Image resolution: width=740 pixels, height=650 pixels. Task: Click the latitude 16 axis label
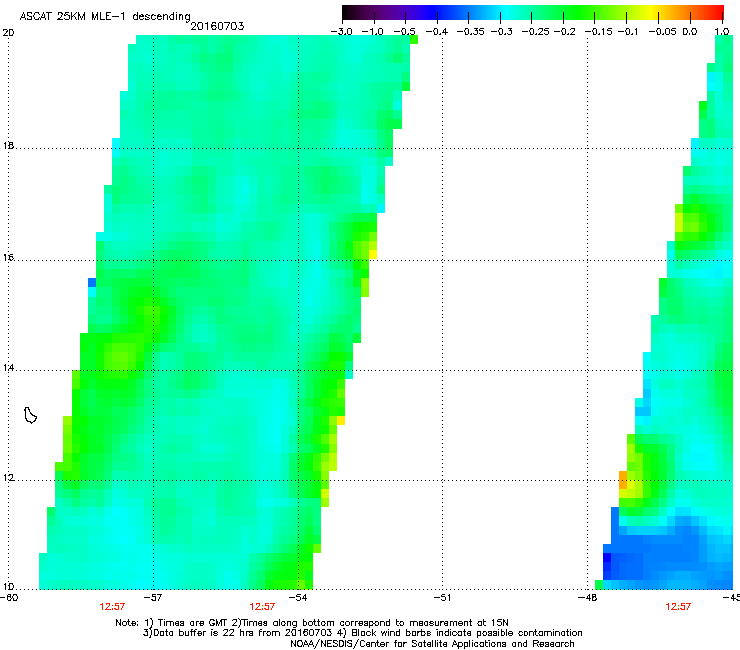(x=8, y=258)
